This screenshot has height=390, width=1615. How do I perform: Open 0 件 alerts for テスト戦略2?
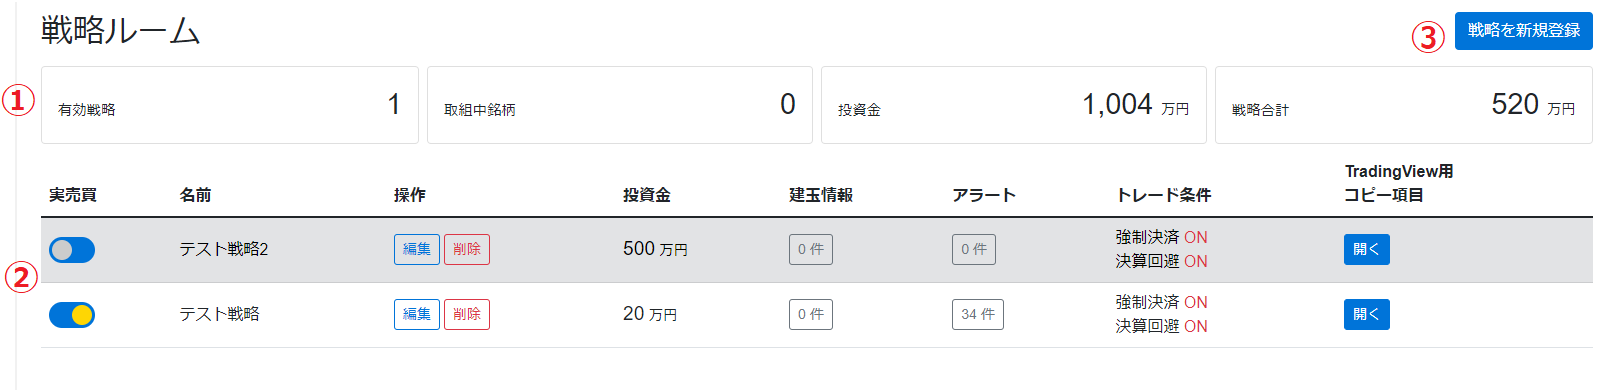[974, 250]
